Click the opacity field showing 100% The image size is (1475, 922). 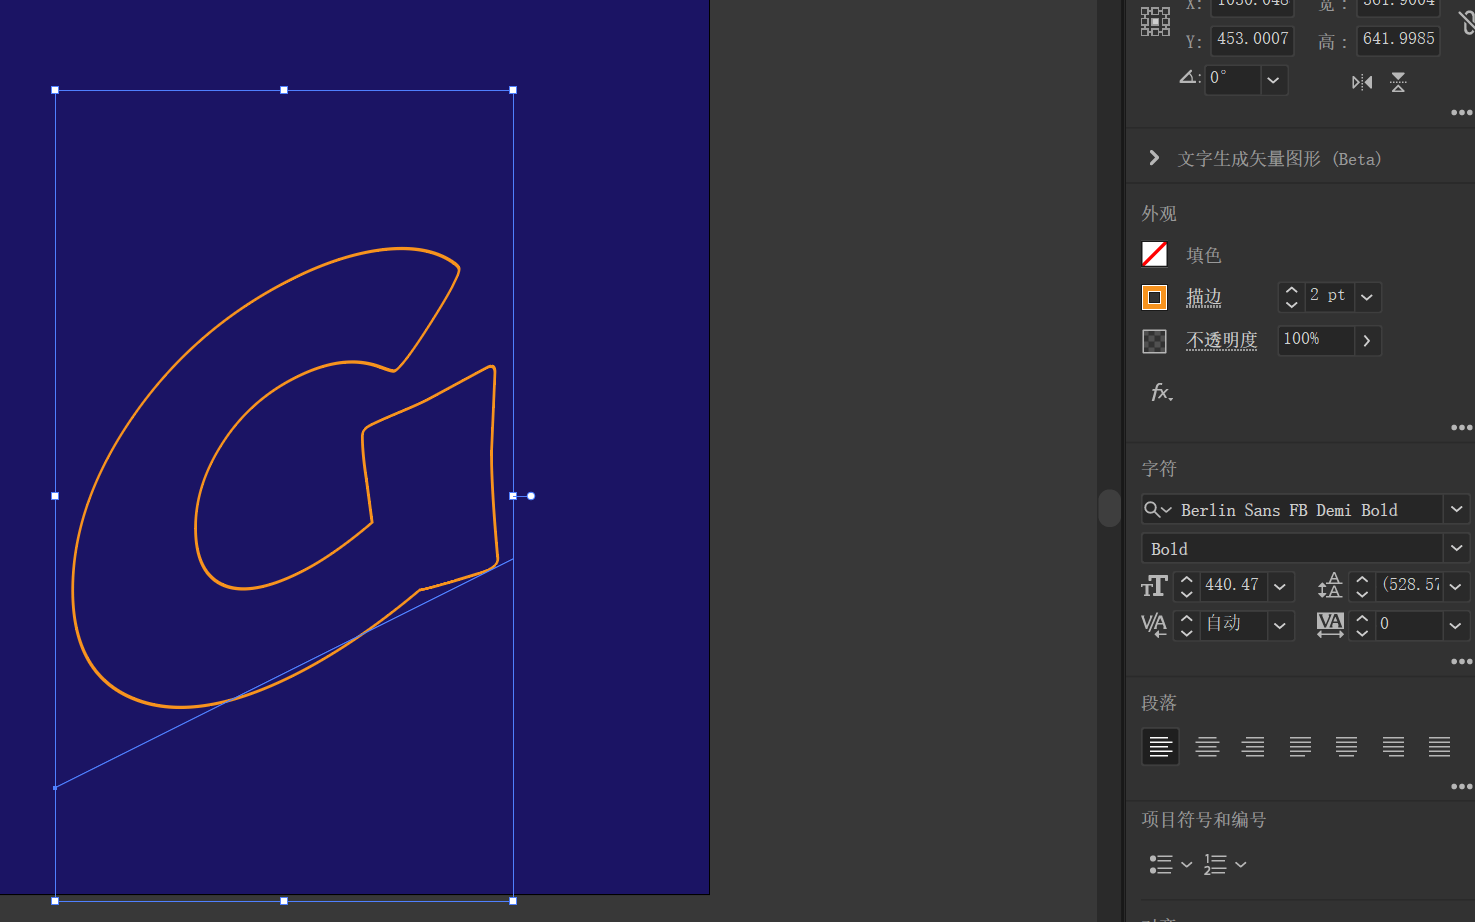(x=1315, y=340)
